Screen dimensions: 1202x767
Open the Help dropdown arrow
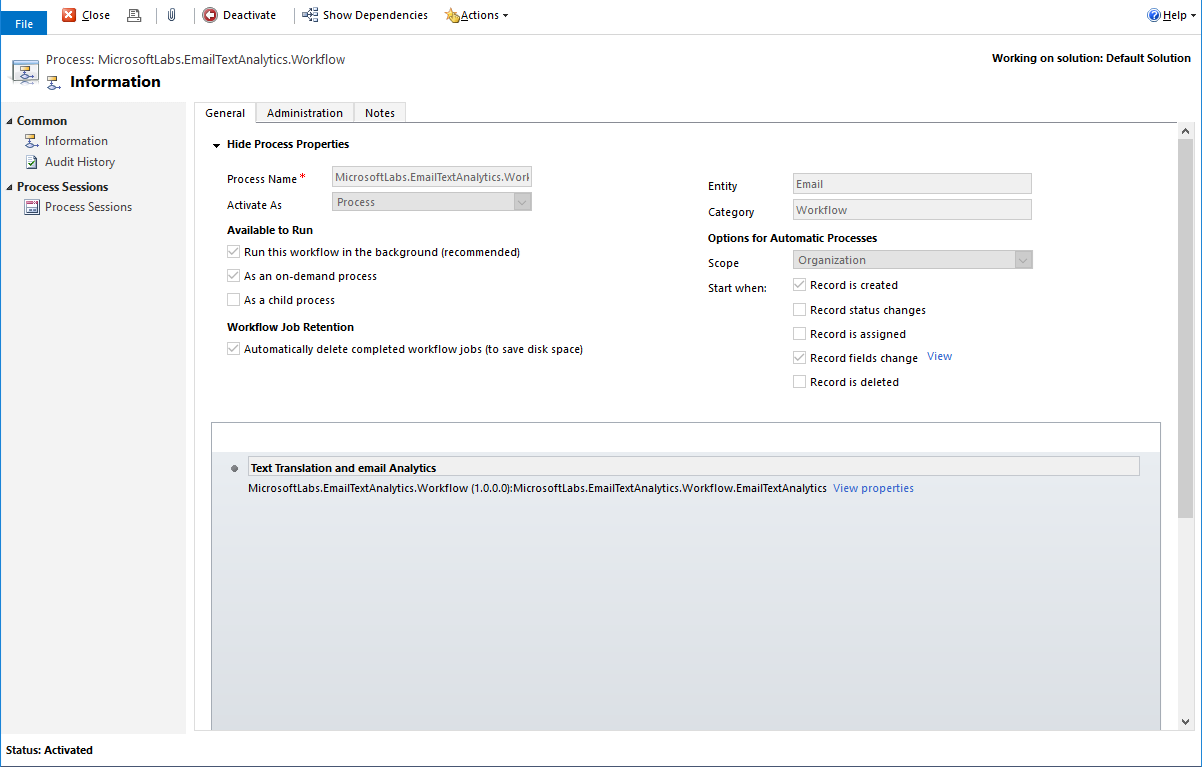coord(1192,16)
